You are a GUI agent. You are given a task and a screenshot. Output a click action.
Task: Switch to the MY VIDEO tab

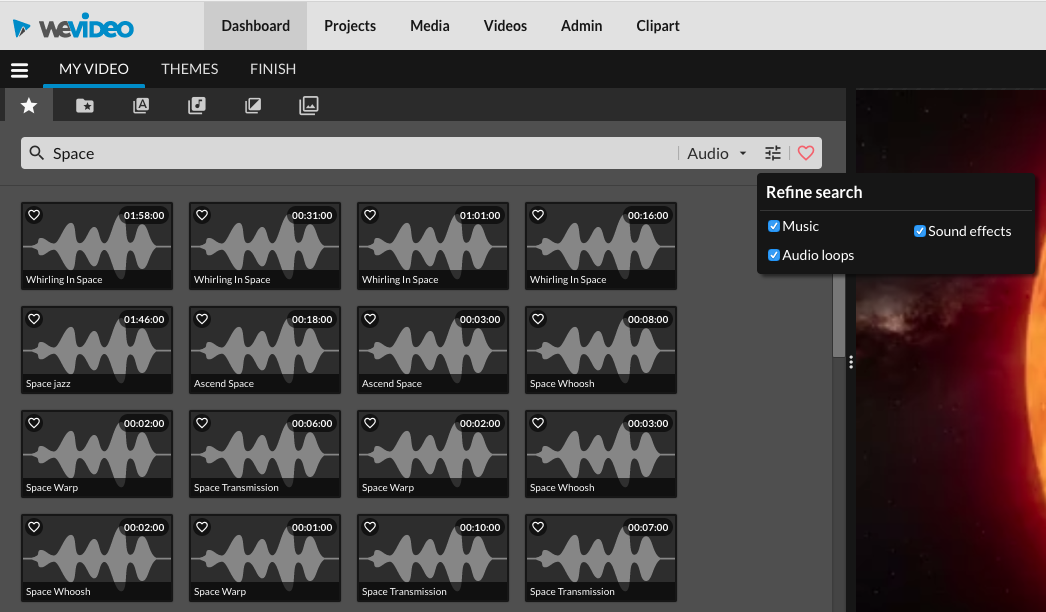tap(93, 69)
